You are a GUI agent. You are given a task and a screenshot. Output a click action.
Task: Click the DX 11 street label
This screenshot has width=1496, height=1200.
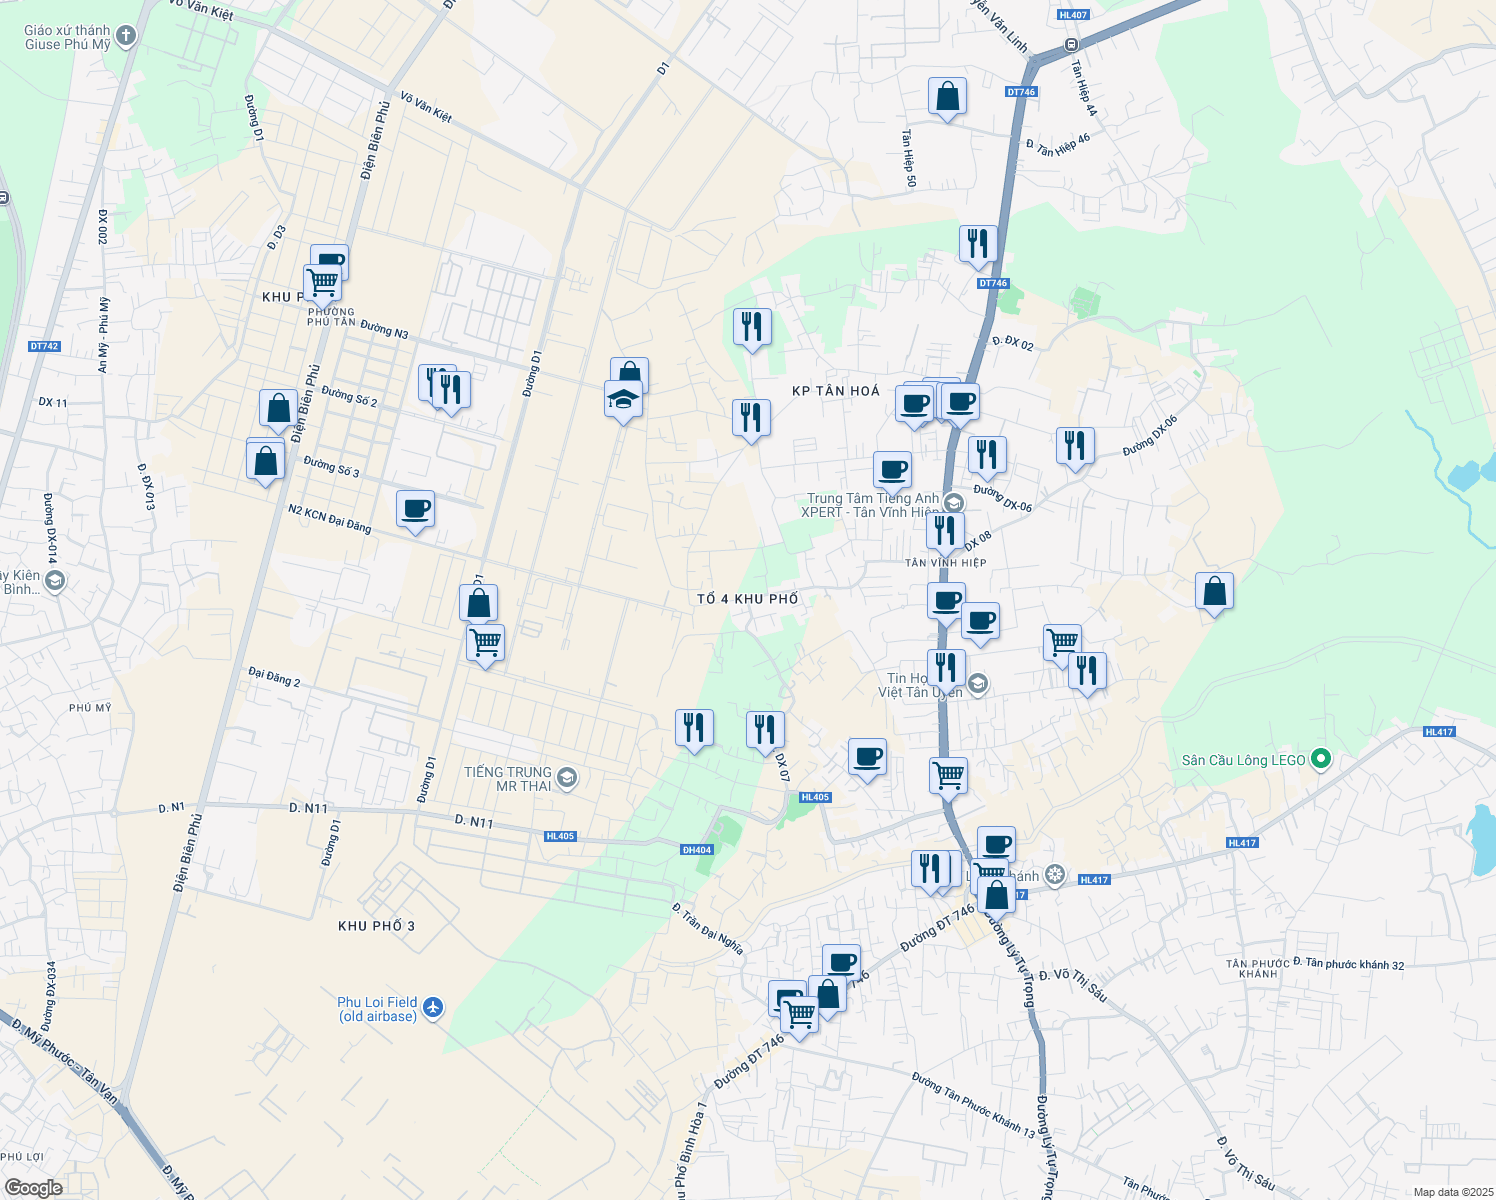[53, 402]
